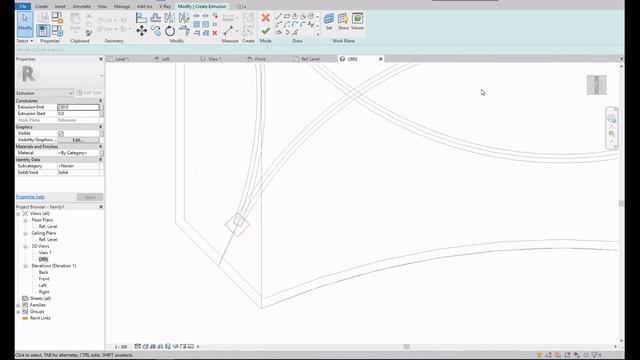Image resolution: width=640 pixels, height=360 pixels.
Task: Click the horizontal scrollbar thumb below the canvas
Action: [x=406, y=347]
